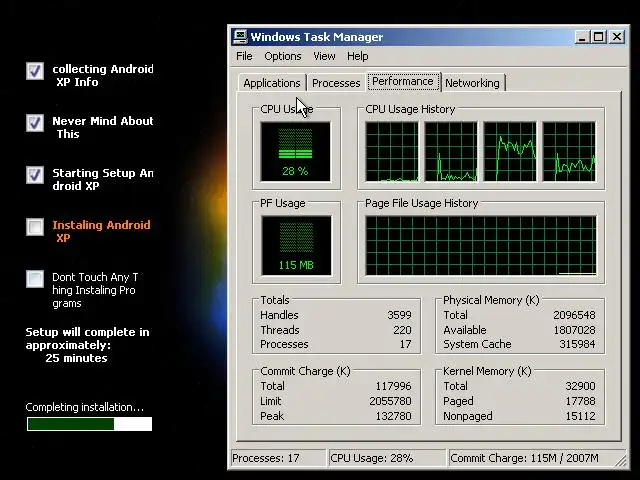Click the CPU Usage 28 % meter
The image size is (640, 480).
[x=296, y=151]
